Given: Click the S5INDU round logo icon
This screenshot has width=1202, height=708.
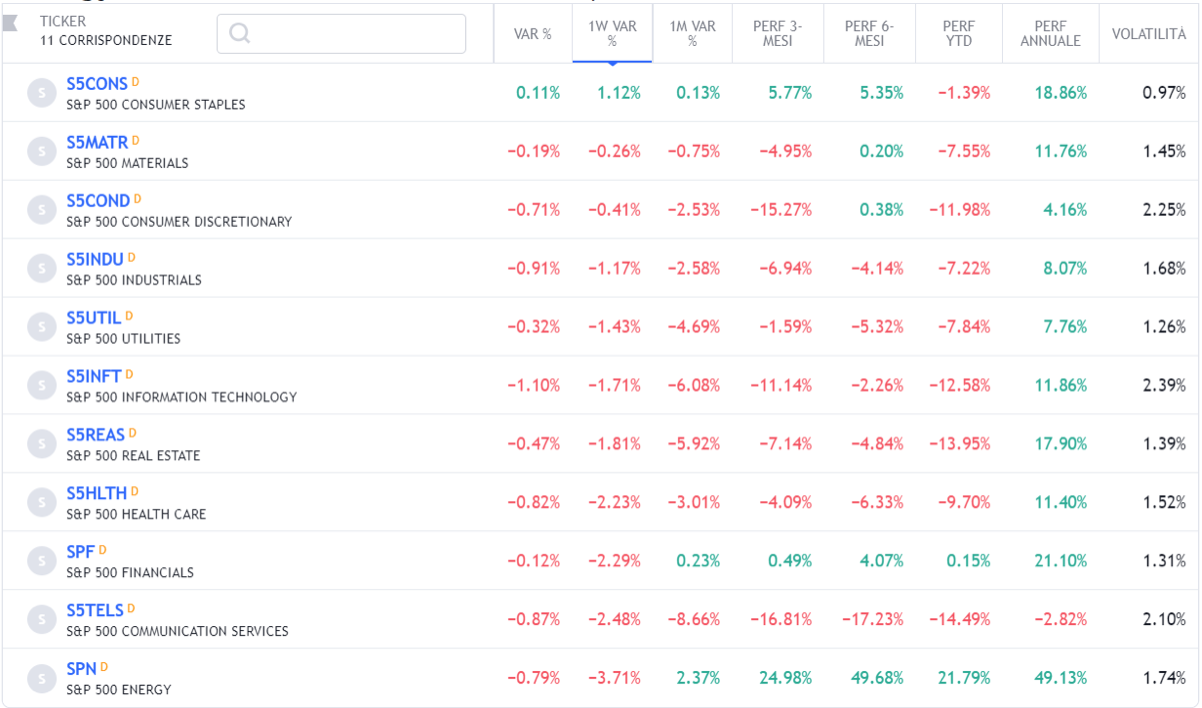Looking at the screenshot, I should pos(41,268).
